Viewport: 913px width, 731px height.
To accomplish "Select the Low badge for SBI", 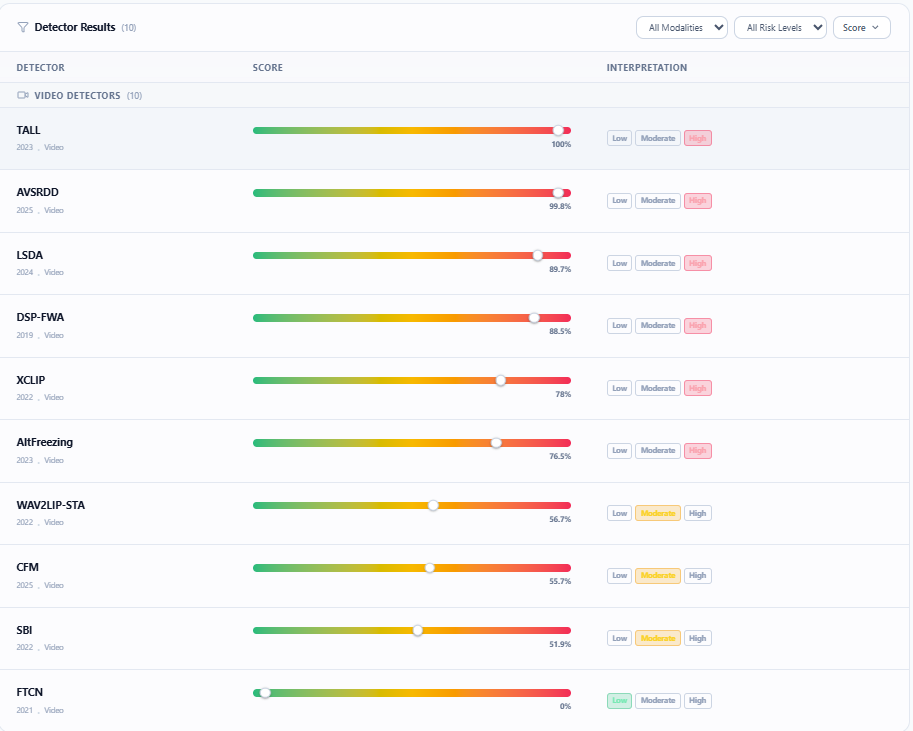I will 620,638.
